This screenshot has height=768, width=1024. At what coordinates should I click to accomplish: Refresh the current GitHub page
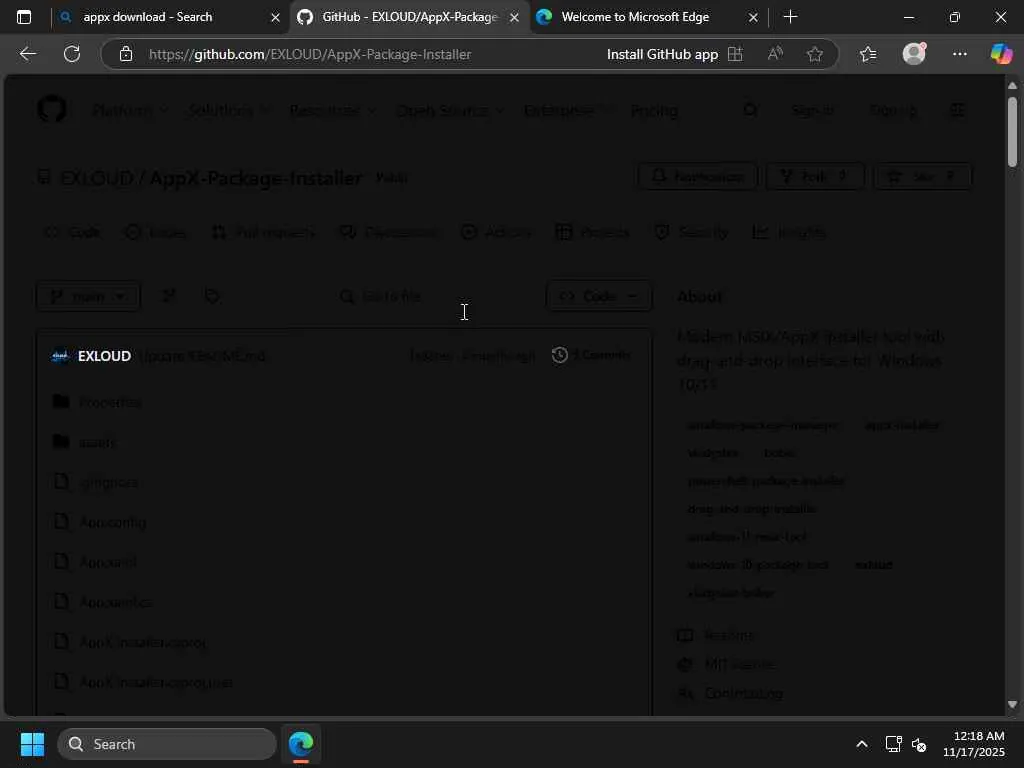72,54
